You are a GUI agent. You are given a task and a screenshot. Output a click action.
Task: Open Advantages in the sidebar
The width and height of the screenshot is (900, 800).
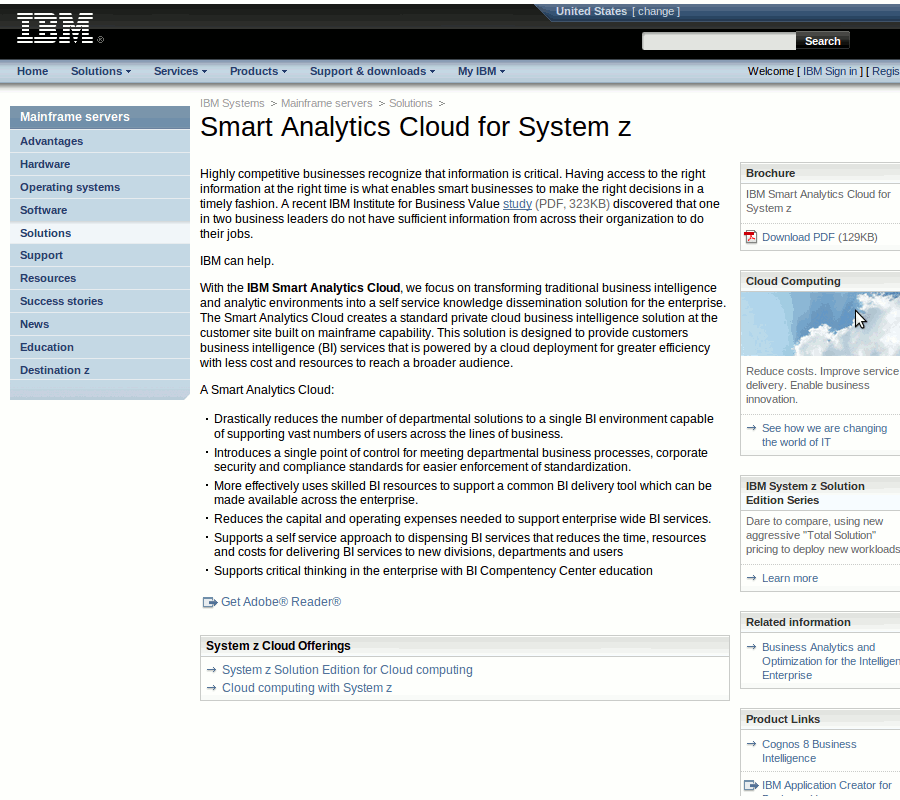pyautogui.click(x=100, y=141)
